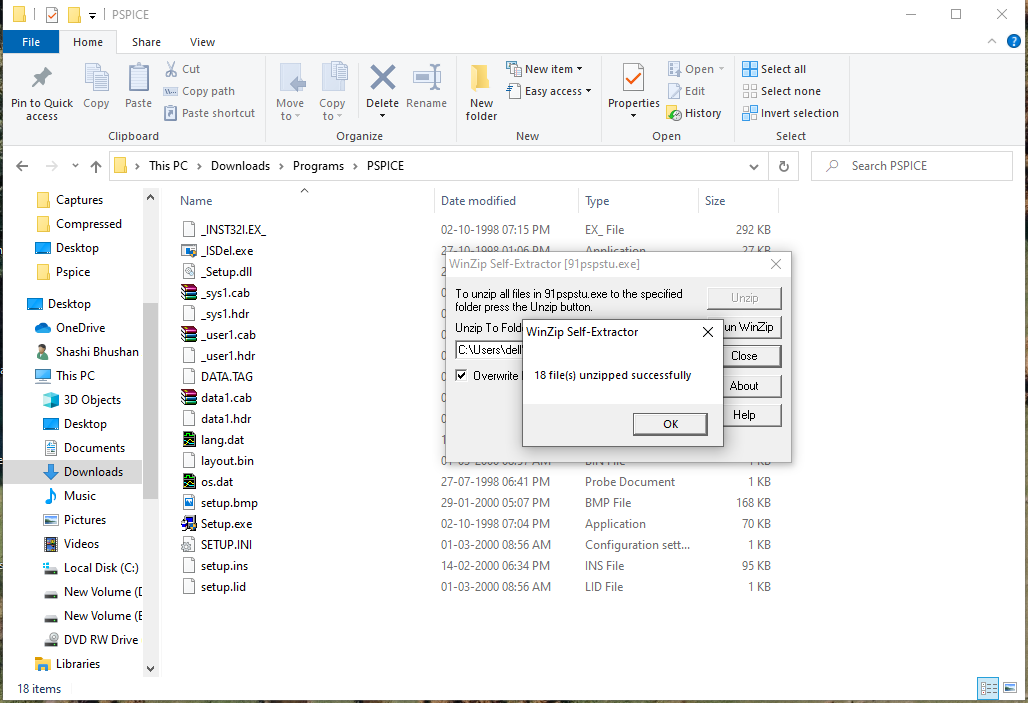
Task: Click the Paste clipboard icon
Action: (138, 78)
